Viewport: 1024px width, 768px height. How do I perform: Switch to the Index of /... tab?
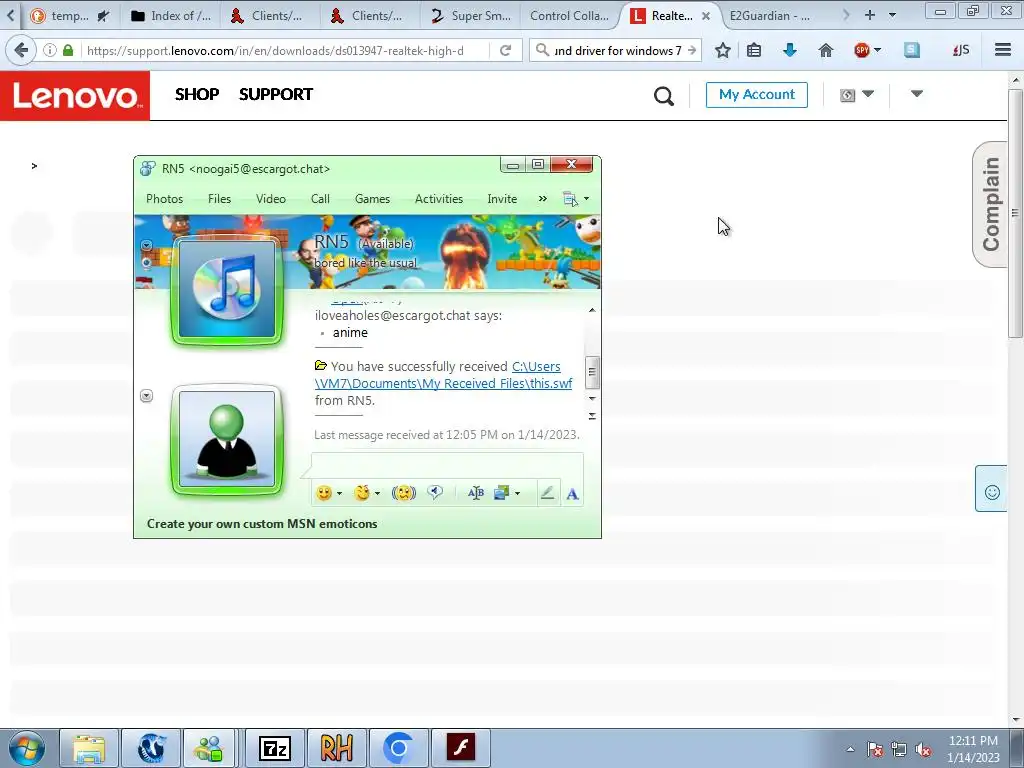[x=171, y=16]
